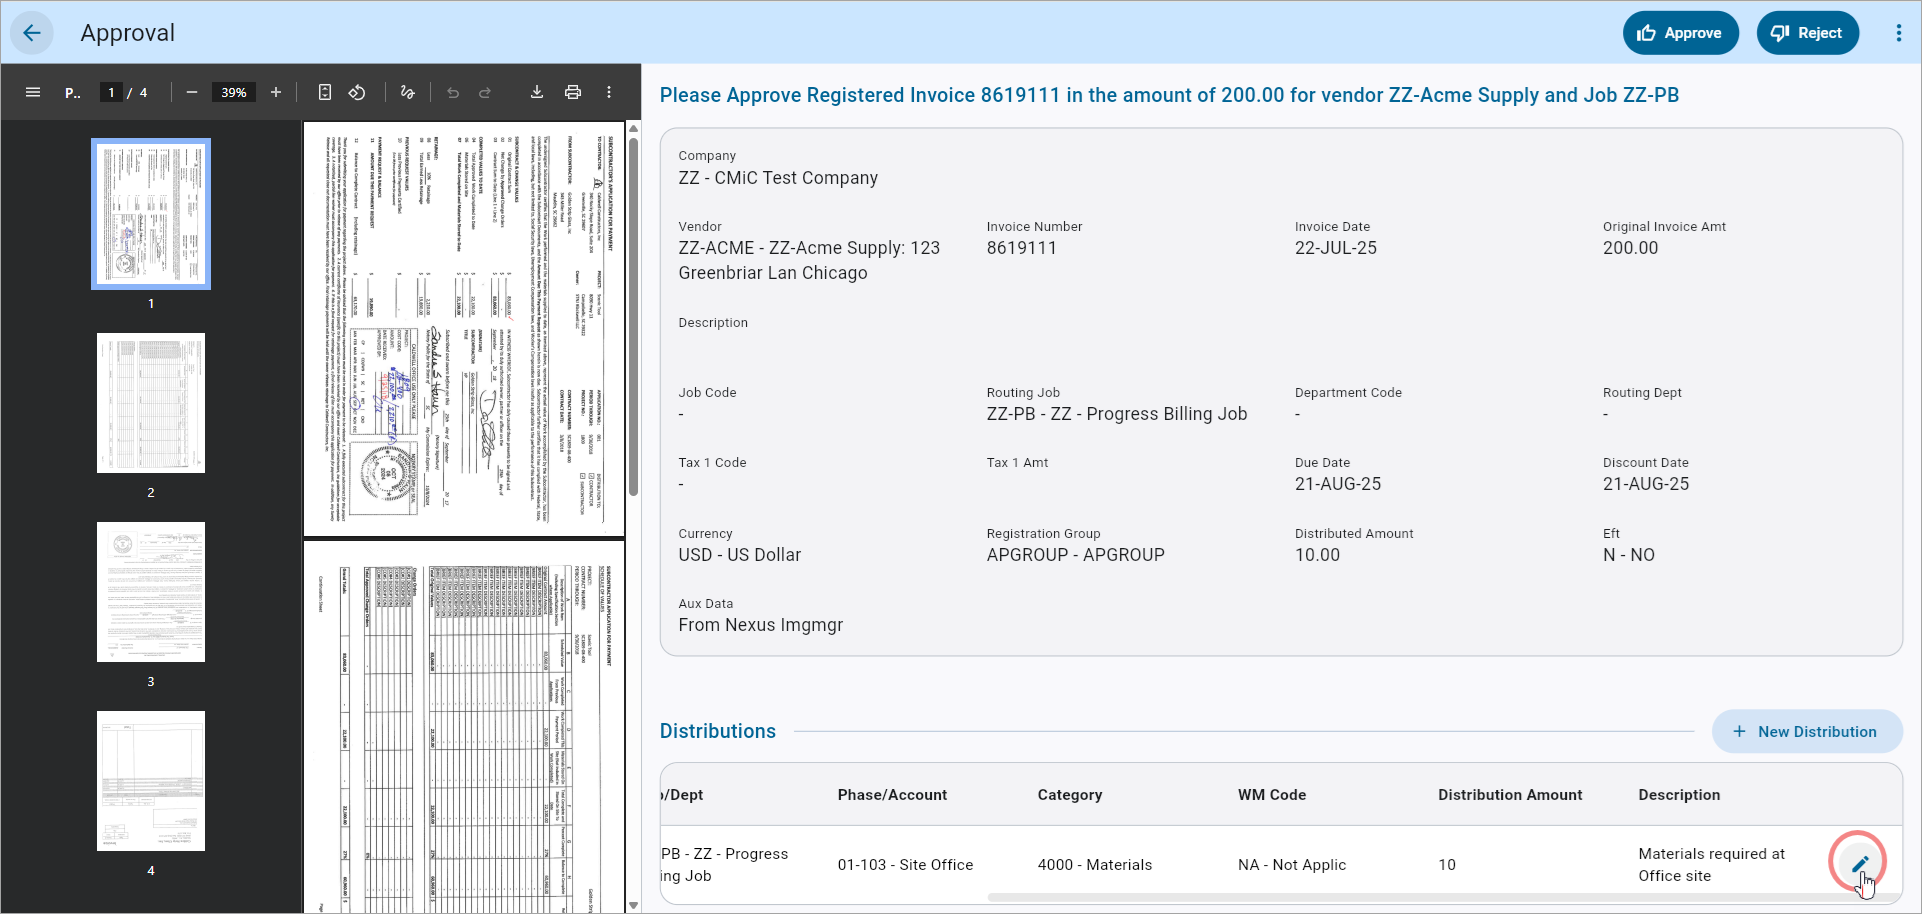The width and height of the screenshot is (1922, 914).
Task: Reject the registered invoice
Action: pyautogui.click(x=1807, y=33)
